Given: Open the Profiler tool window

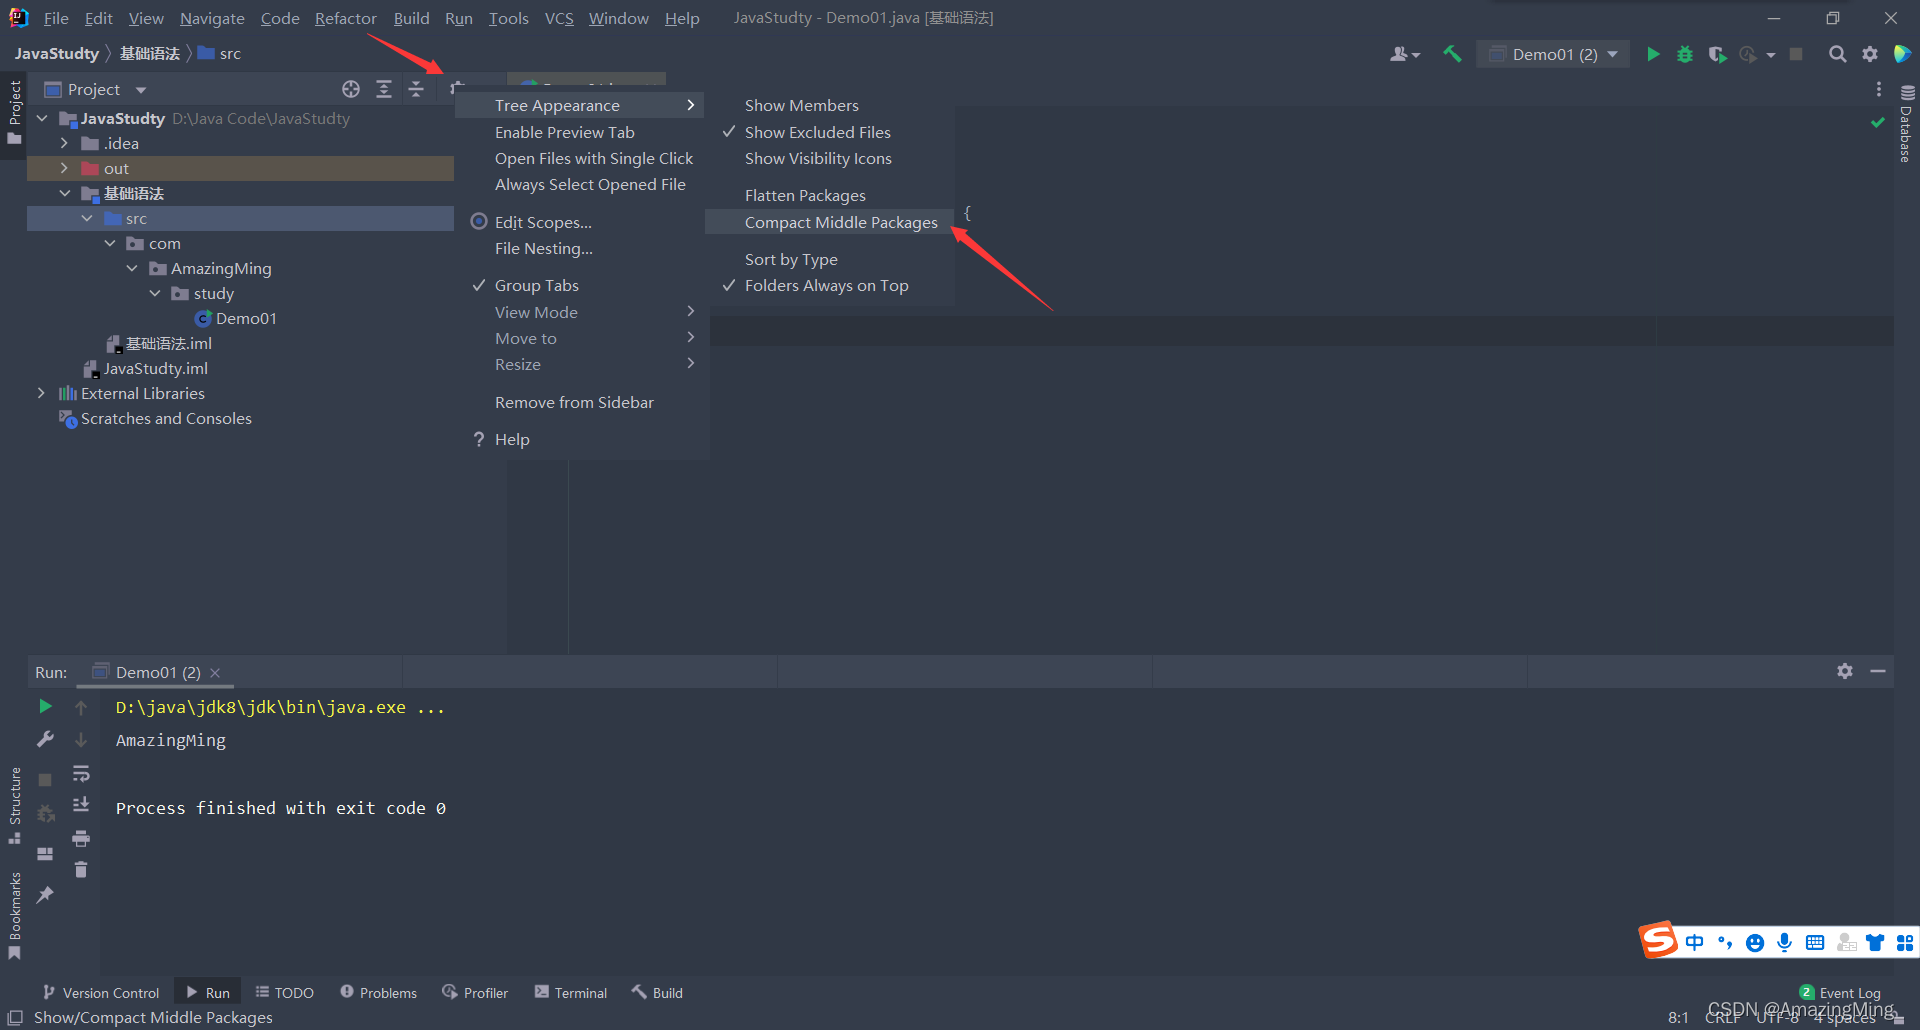Looking at the screenshot, I should tap(475, 992).
